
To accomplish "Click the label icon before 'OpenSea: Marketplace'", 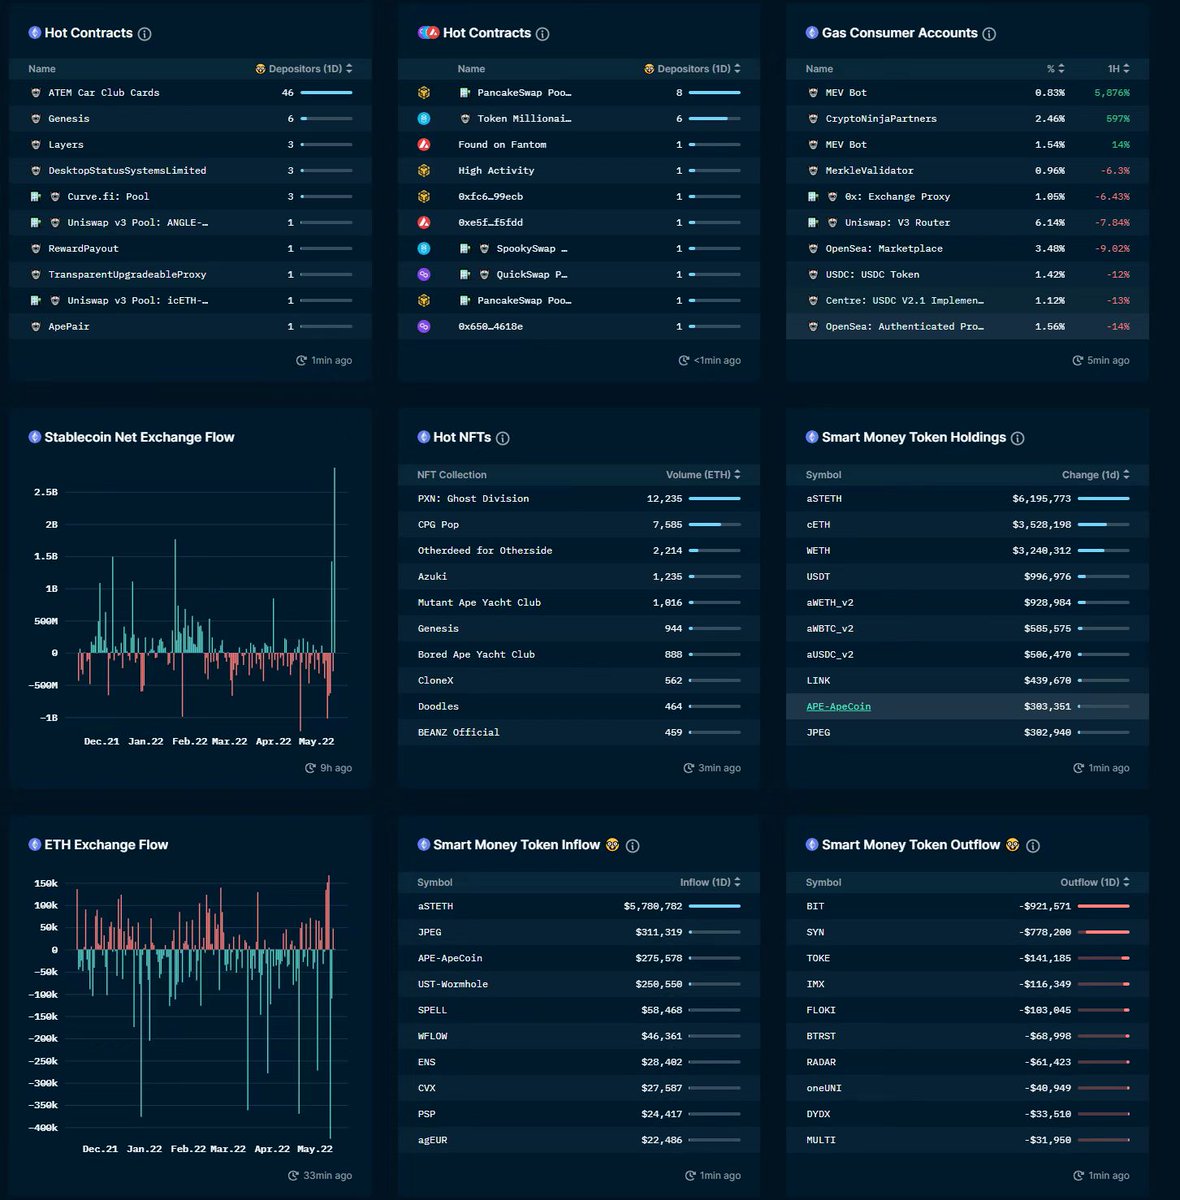I will [x=813, y=248].
